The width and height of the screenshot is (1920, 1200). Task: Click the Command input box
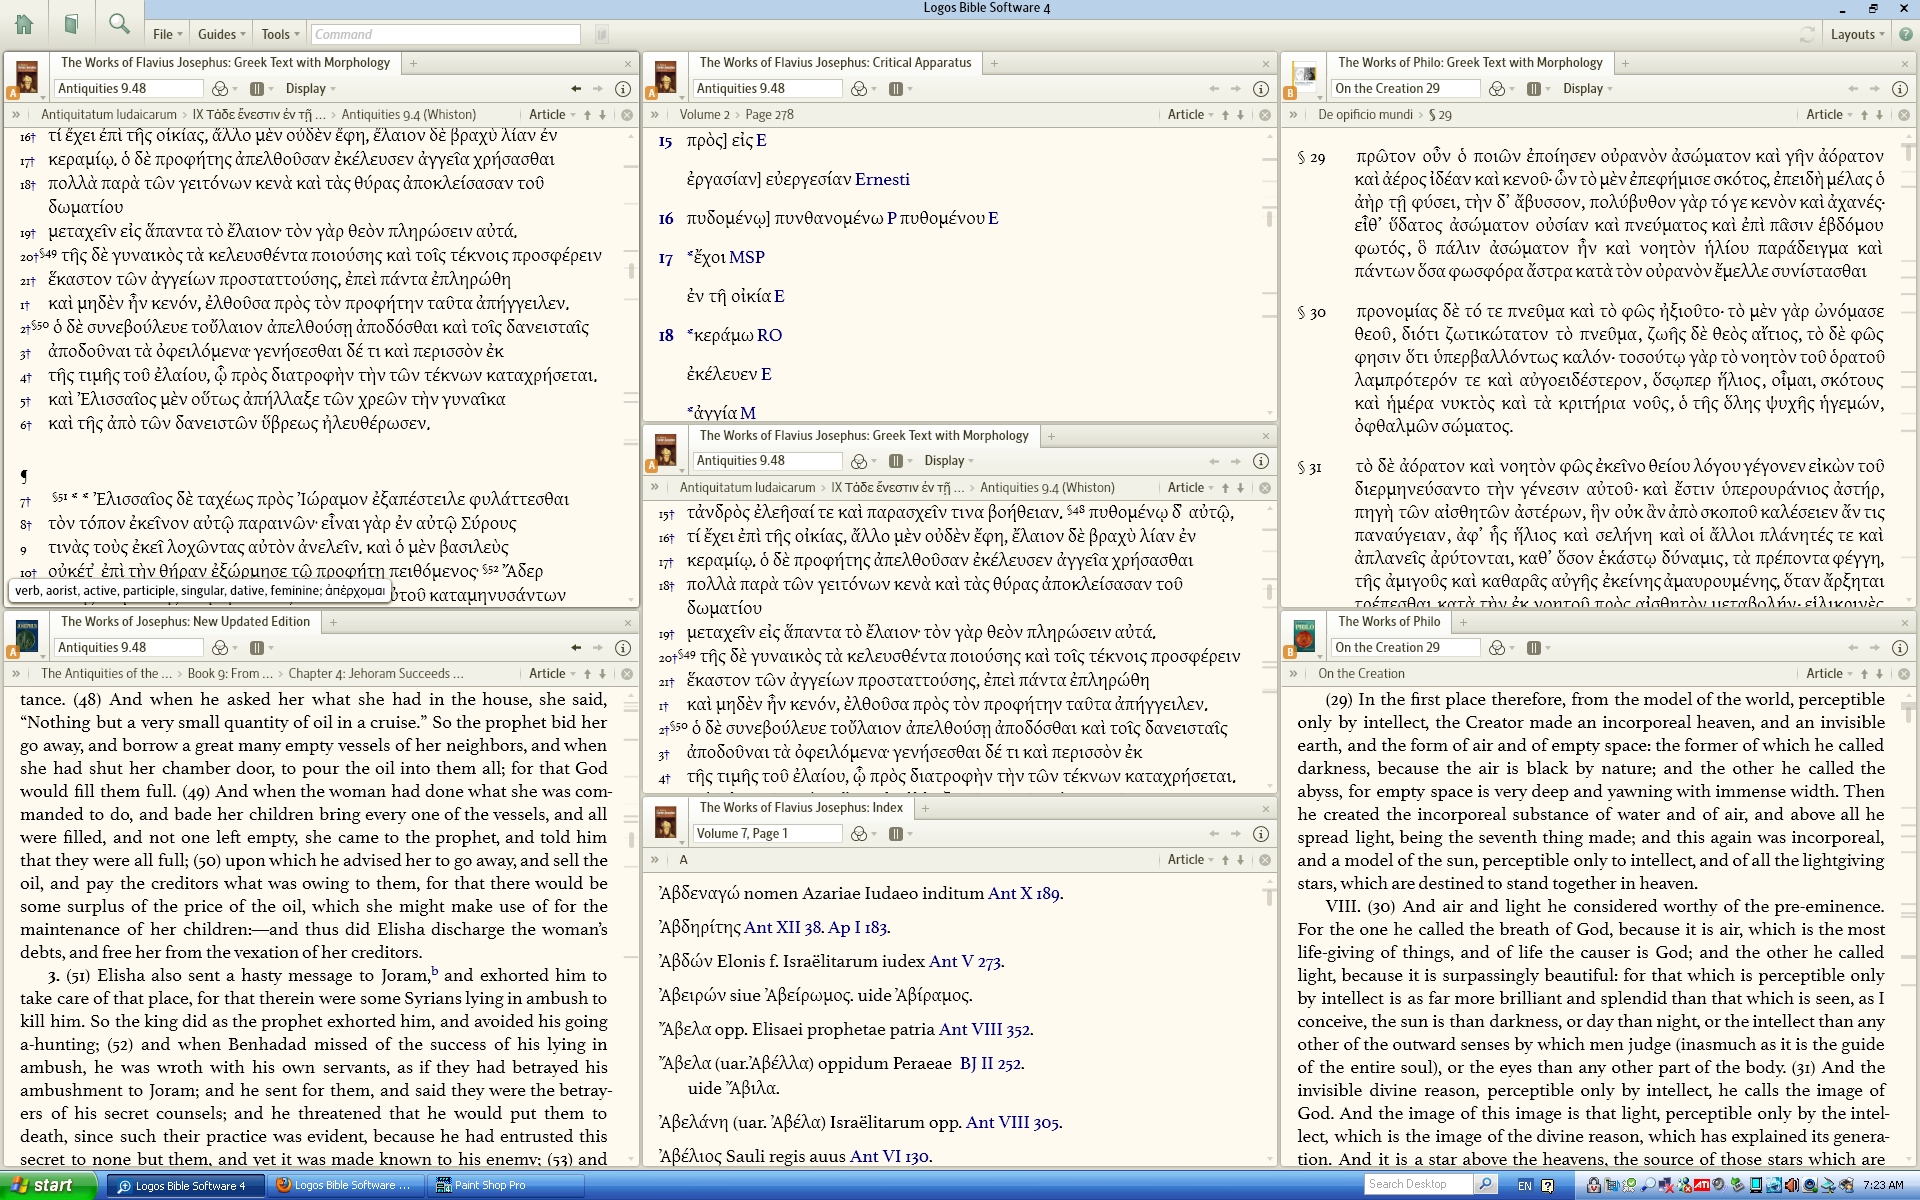pyautogui.click(x=445, y=34)
